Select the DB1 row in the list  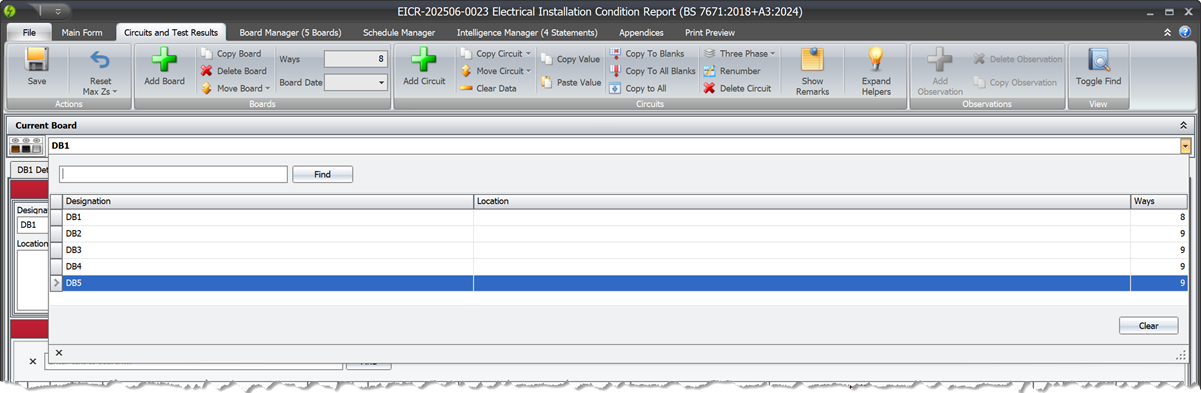618,217
